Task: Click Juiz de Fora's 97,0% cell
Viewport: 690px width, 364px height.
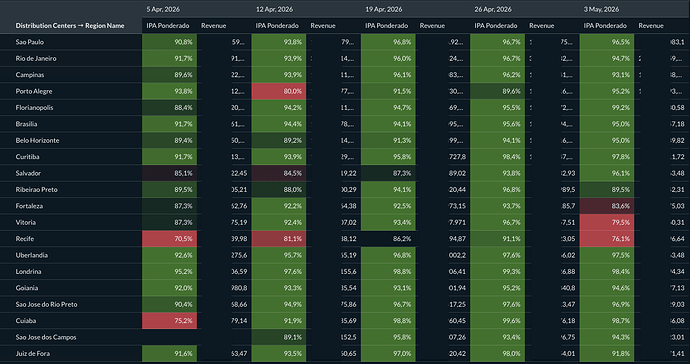Action: coord(388,353)
